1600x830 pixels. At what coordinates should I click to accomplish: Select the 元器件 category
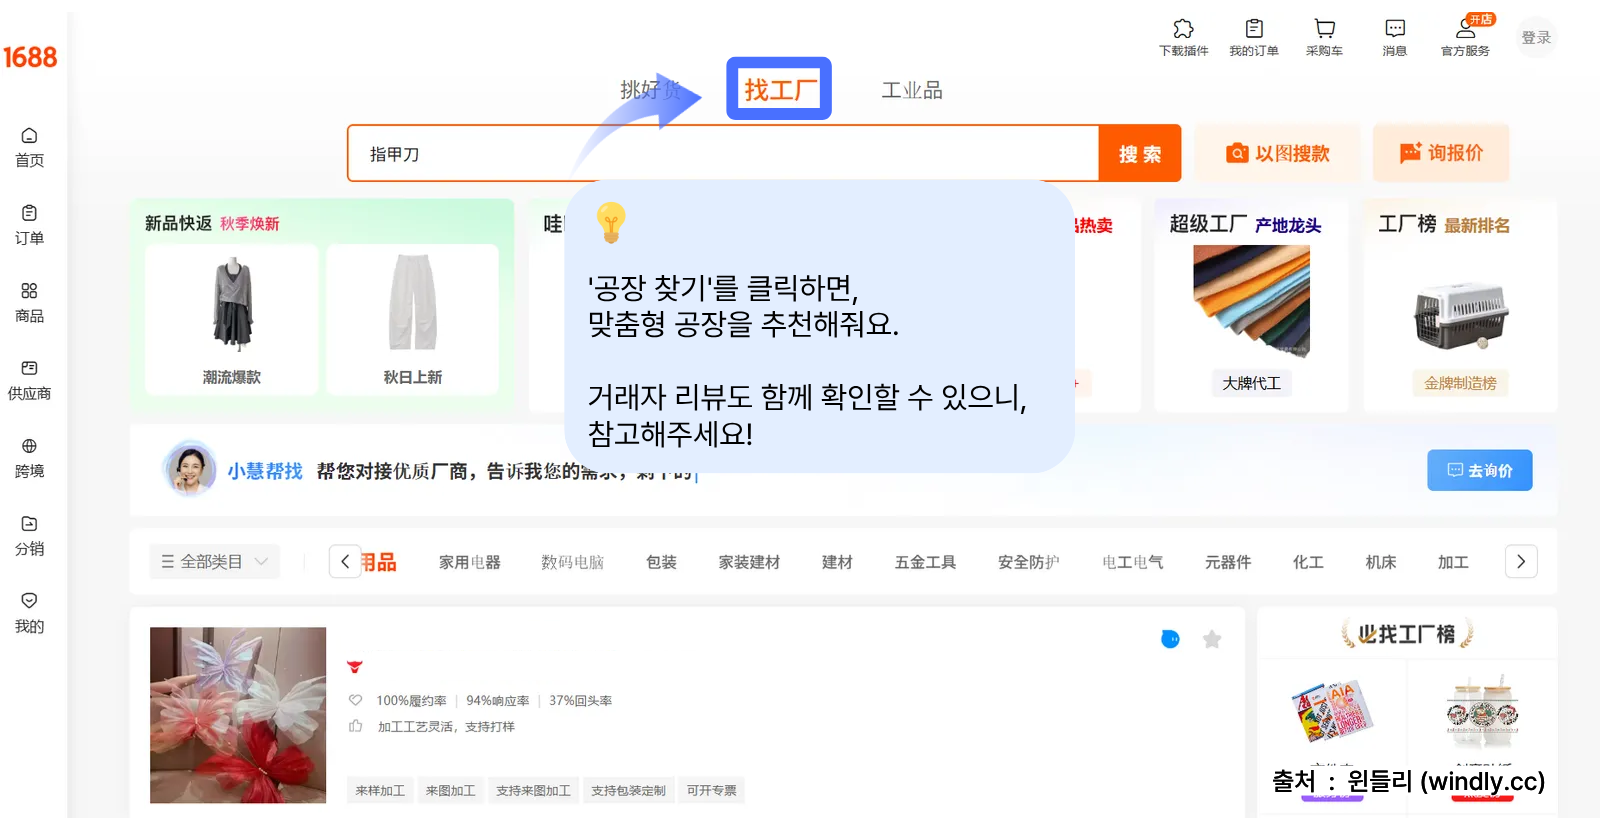(1228, 562)
